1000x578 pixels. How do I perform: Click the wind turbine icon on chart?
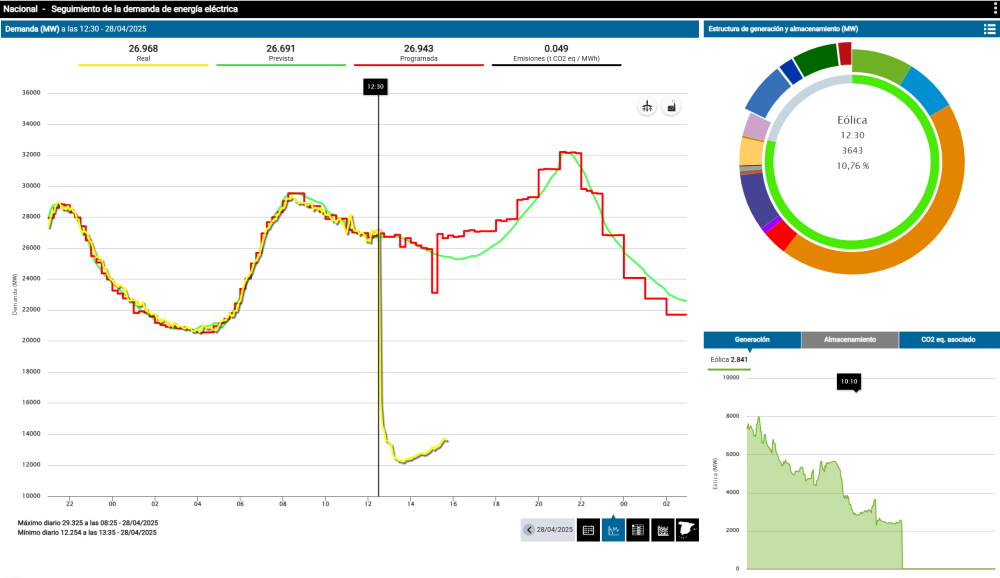point(647,107)
